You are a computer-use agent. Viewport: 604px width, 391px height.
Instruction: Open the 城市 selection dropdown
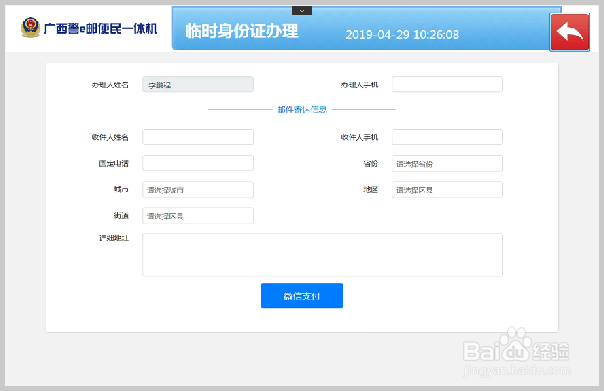pos(198,190)
